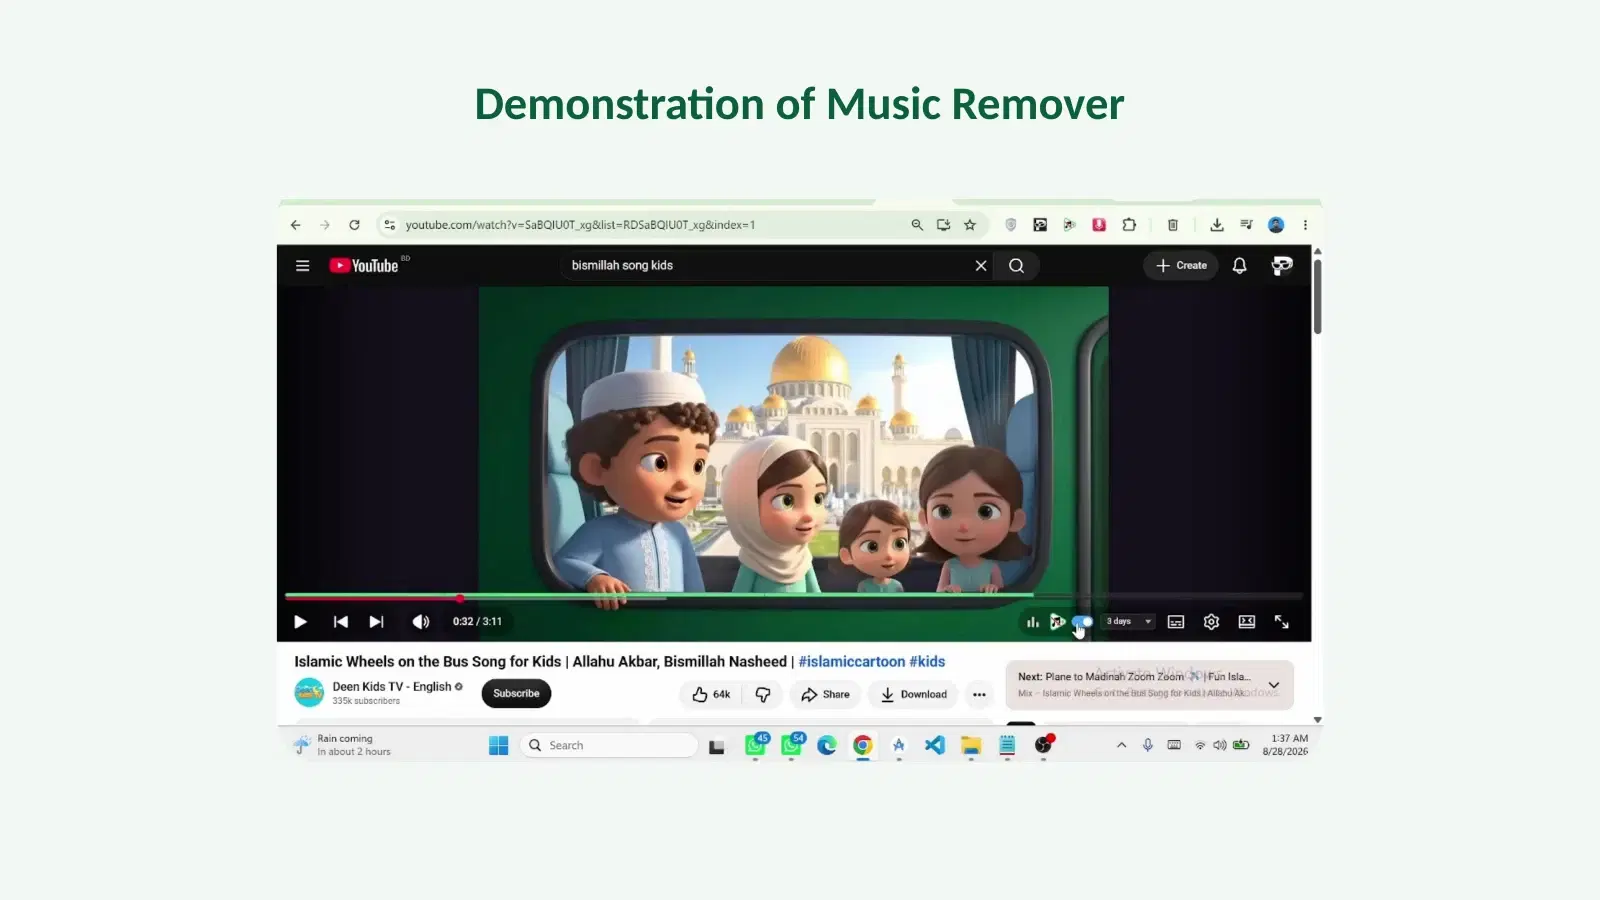Open the weather widget 'Rain coming'
The image size is (1600, 900).
342,745
